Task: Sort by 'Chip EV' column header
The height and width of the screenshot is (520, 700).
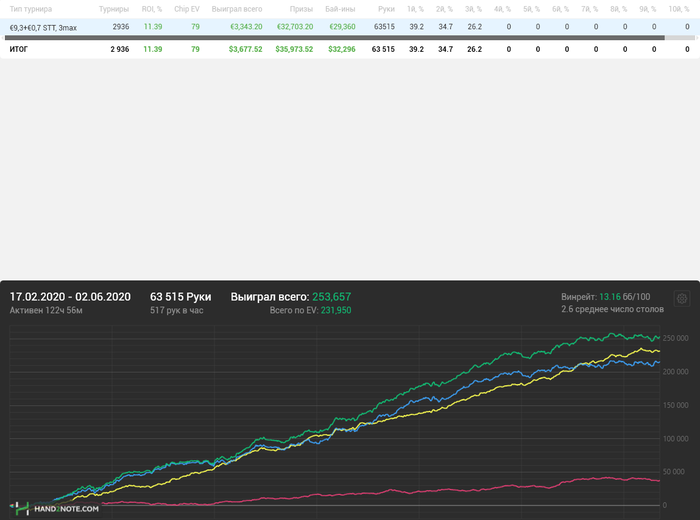Action: pos(187,9)
